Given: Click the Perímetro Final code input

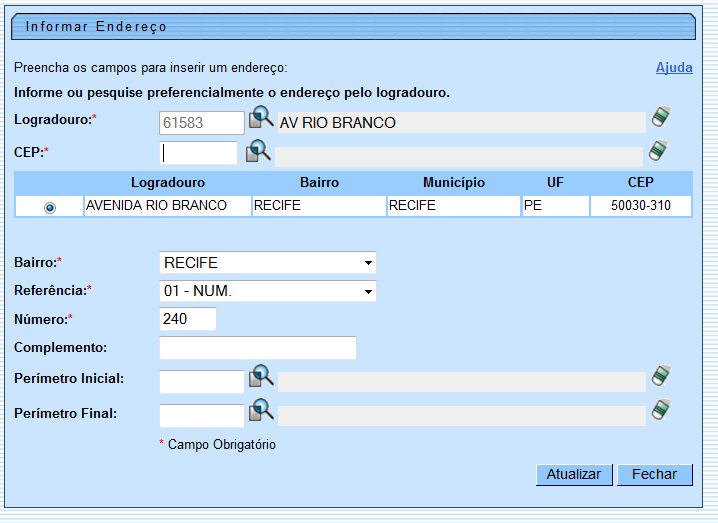Looking at the screenshot, I should pyautogui.click(x=202, y=415).
